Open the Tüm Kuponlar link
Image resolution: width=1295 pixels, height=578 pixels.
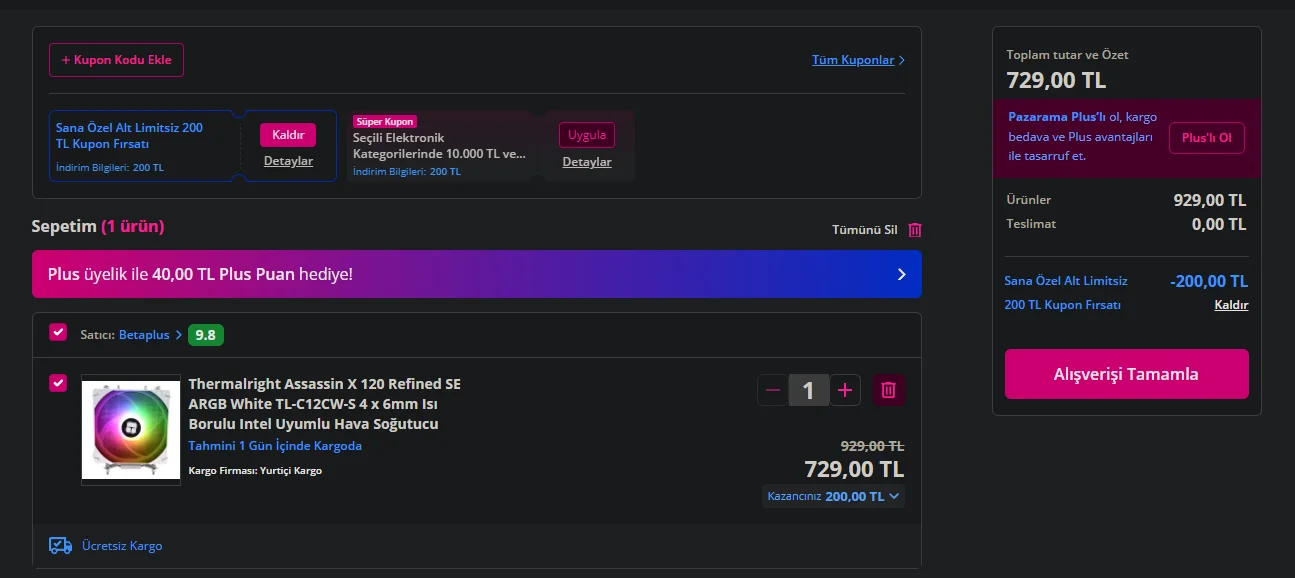tap(853, 60)
